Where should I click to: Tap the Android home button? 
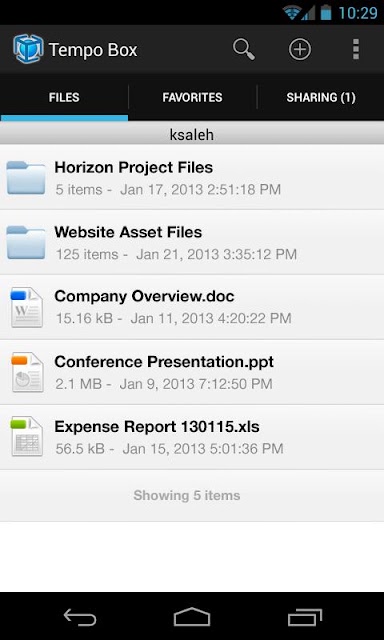click(192, 617)
